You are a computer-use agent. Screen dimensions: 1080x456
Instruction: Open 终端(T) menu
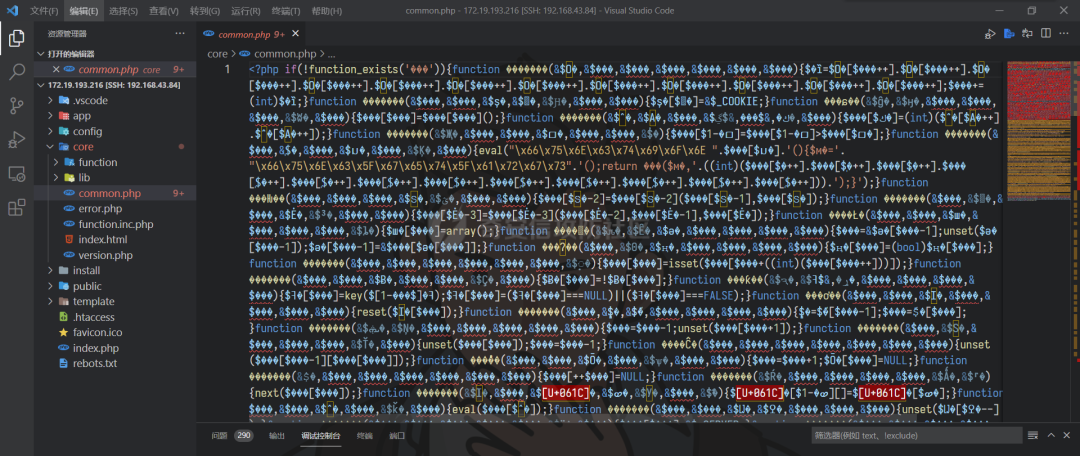tap(286, 11)
